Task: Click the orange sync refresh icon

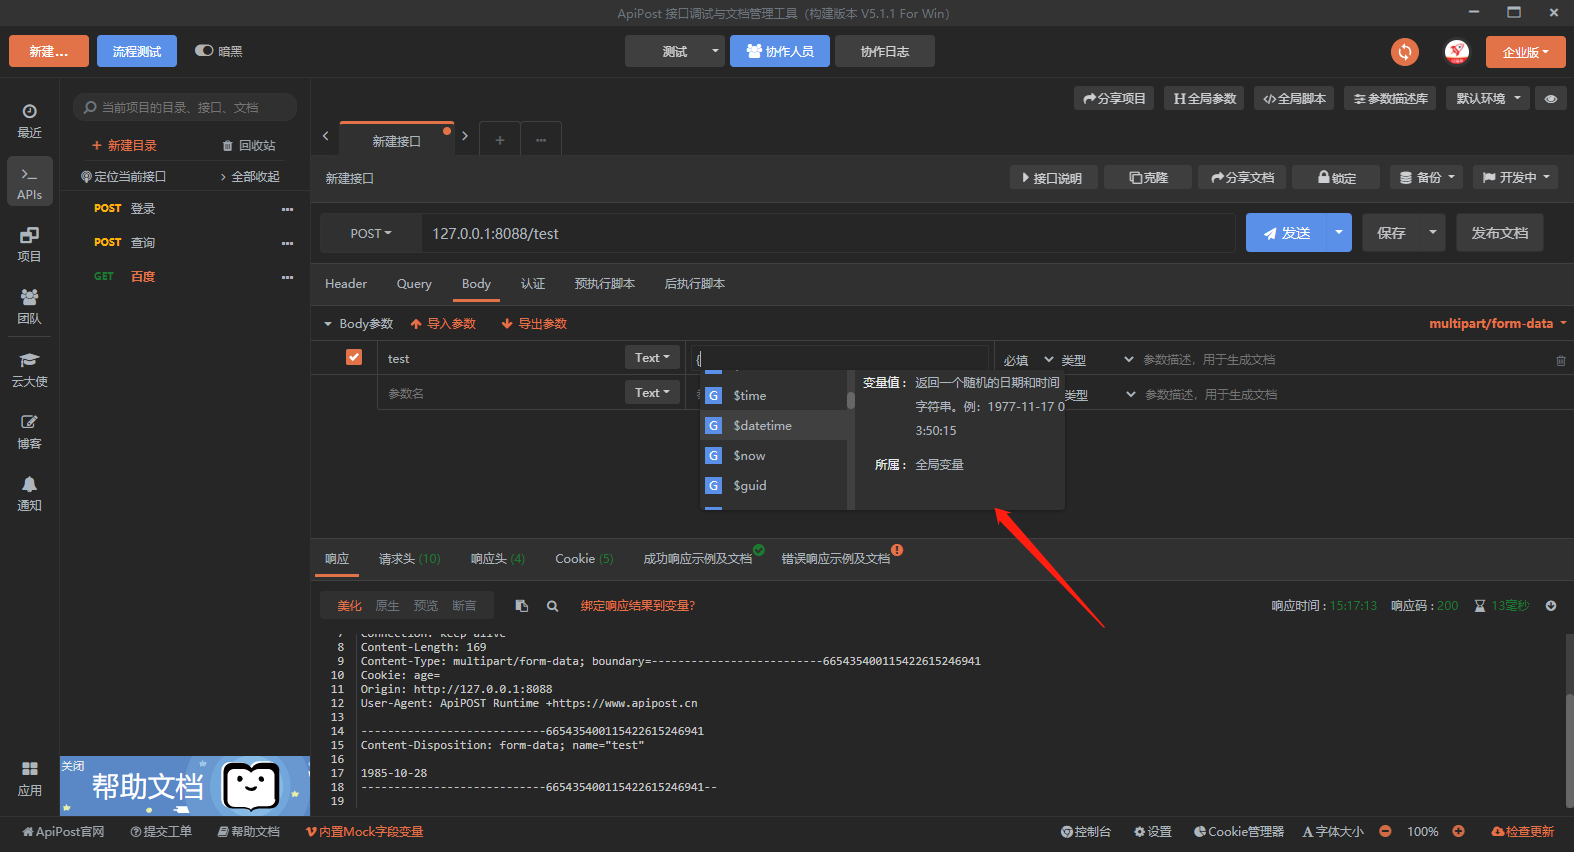Action: [1405, 52]
